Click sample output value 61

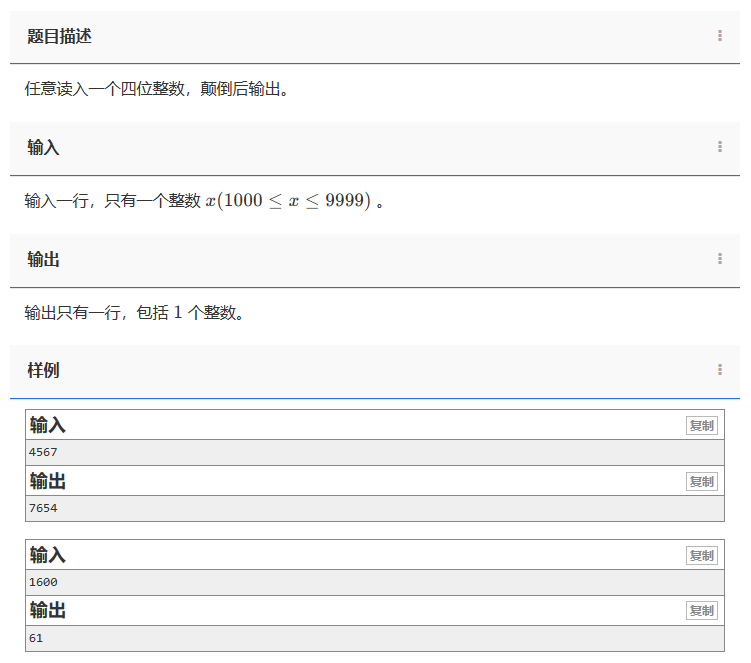[x=36, y=638]
